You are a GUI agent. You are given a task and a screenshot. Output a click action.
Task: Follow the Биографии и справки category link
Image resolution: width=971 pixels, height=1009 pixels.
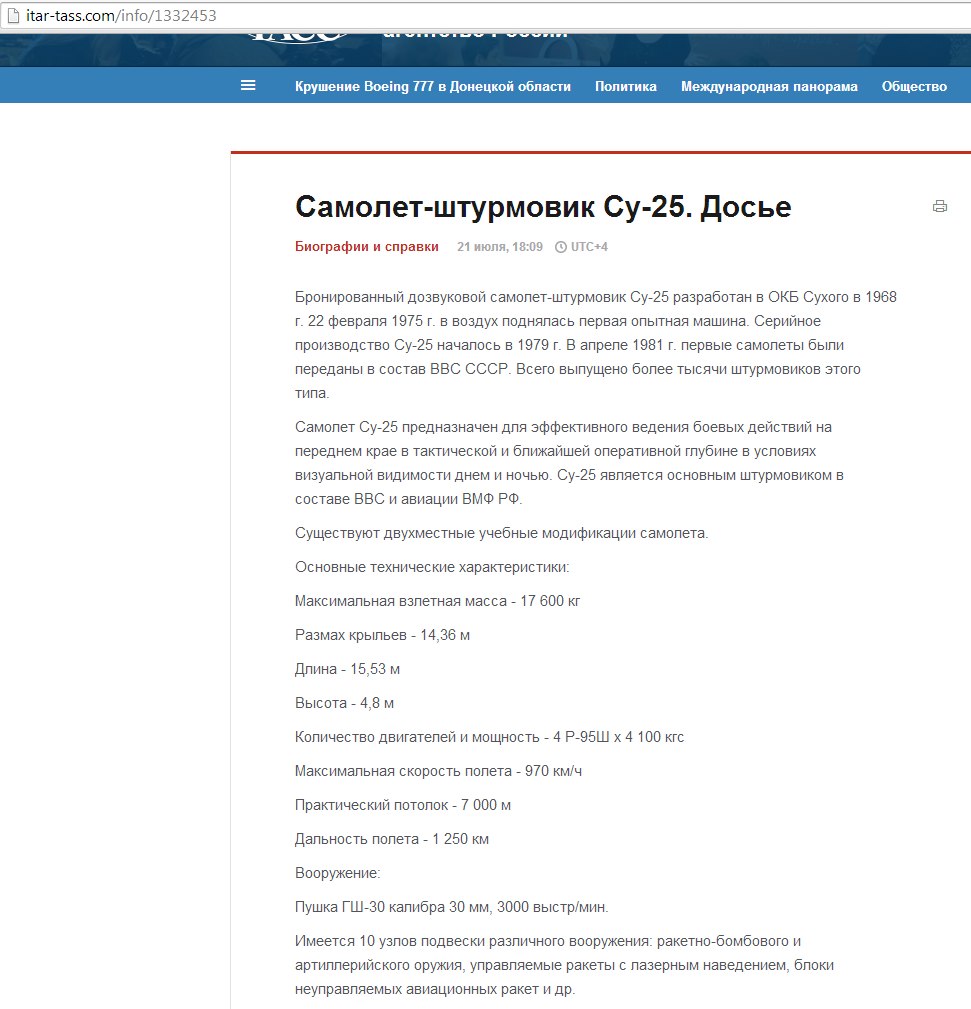(366, 247)
